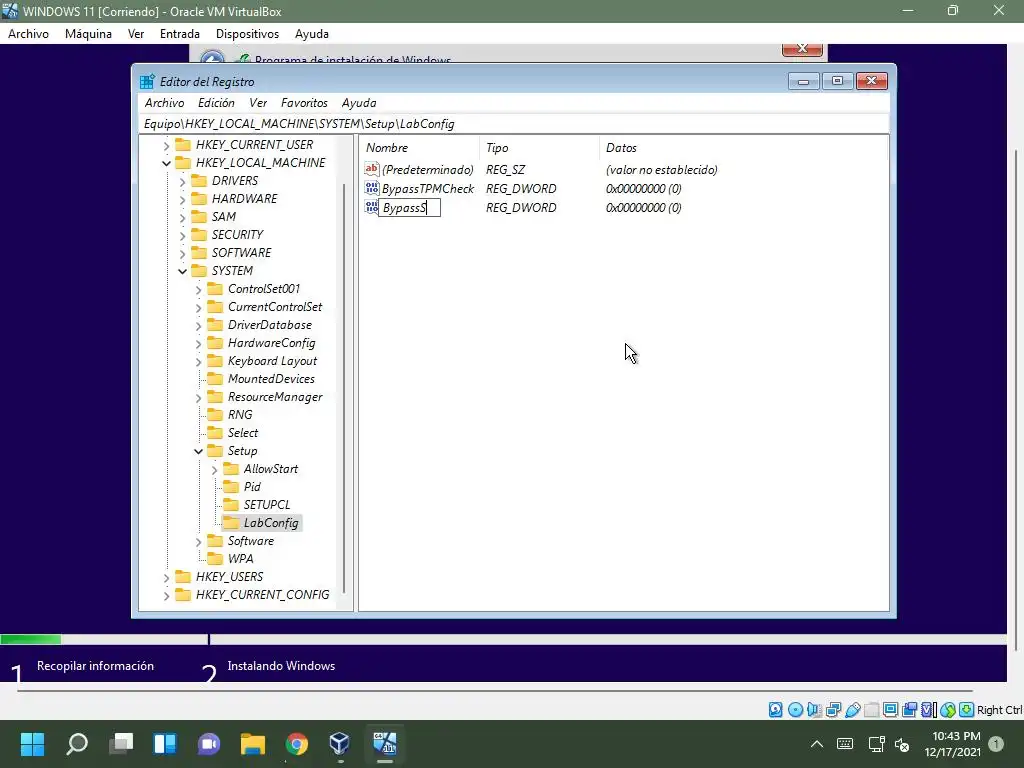Select the Select key

pos(242,432)
